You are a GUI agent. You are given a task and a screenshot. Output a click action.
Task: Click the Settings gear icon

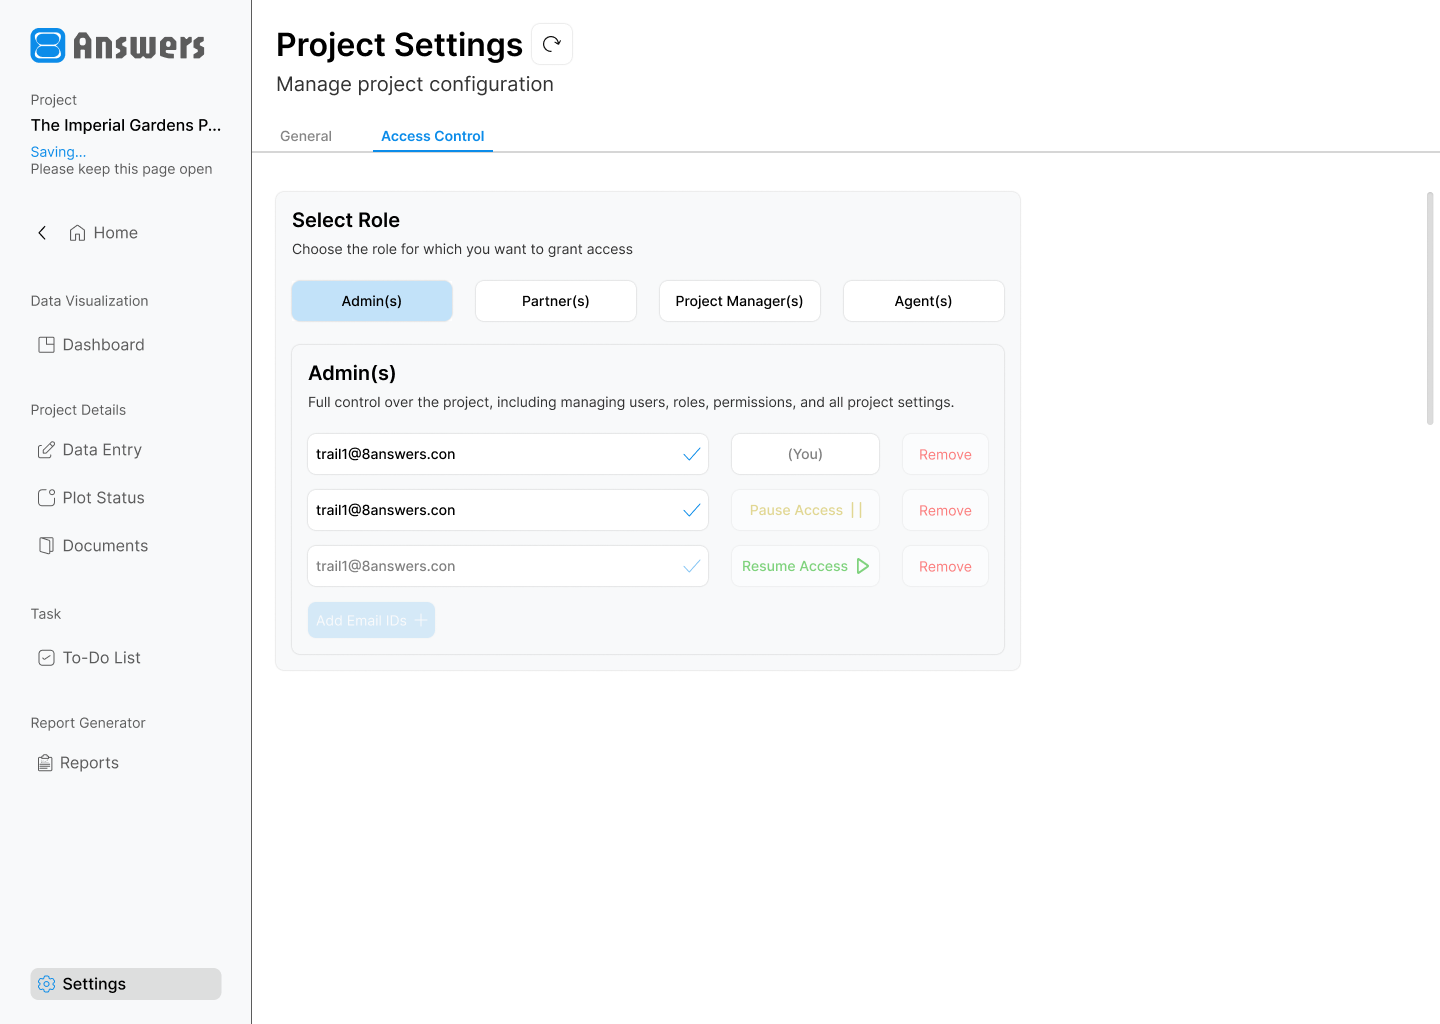[x=46, y=984]
